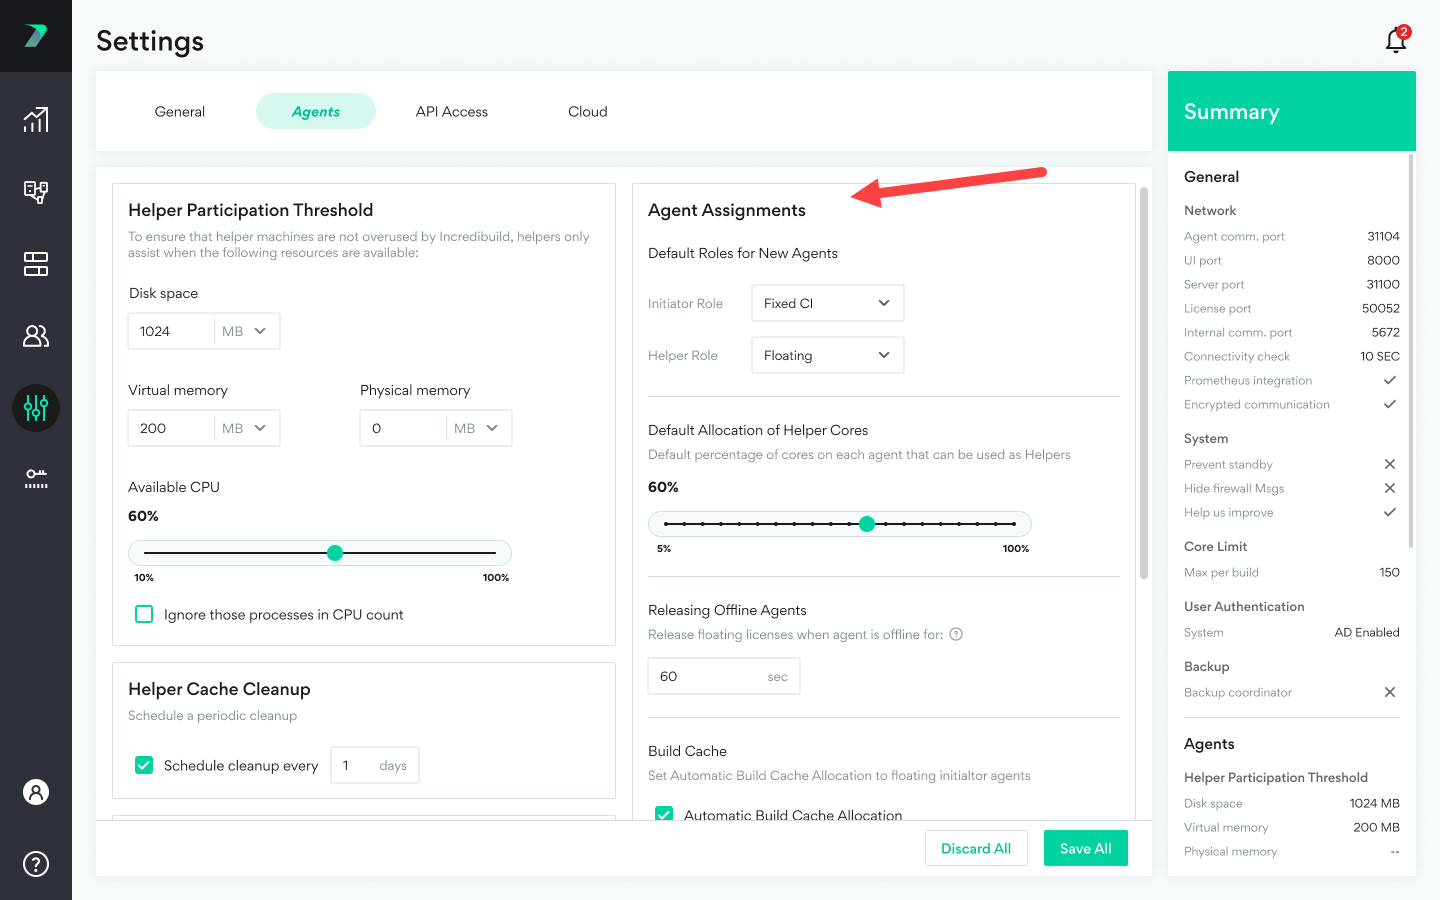The width and height of the screenshot is (1440, 900).
Task: Switch to the API Access tab
Action: (x=452, y=112)
